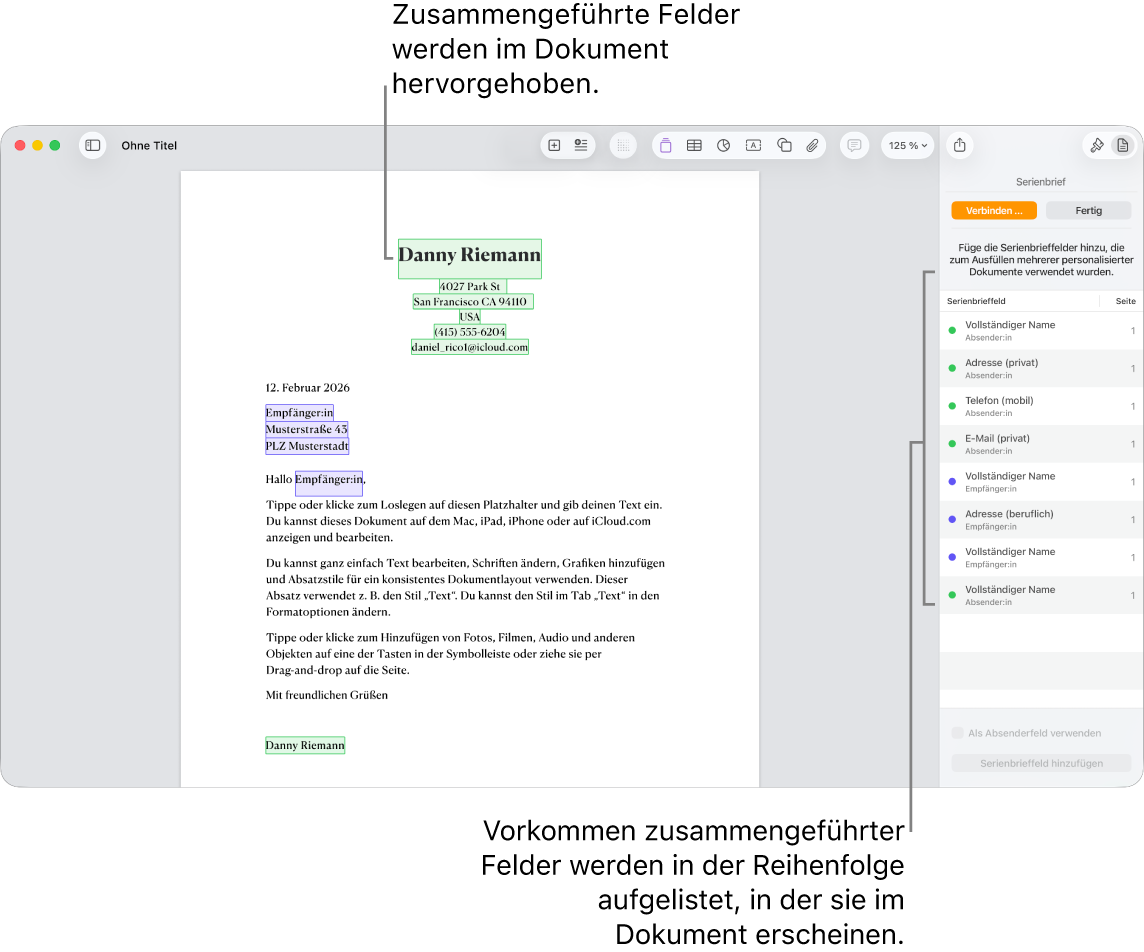
Task: Click the add page icon
Action: [554, 145]
